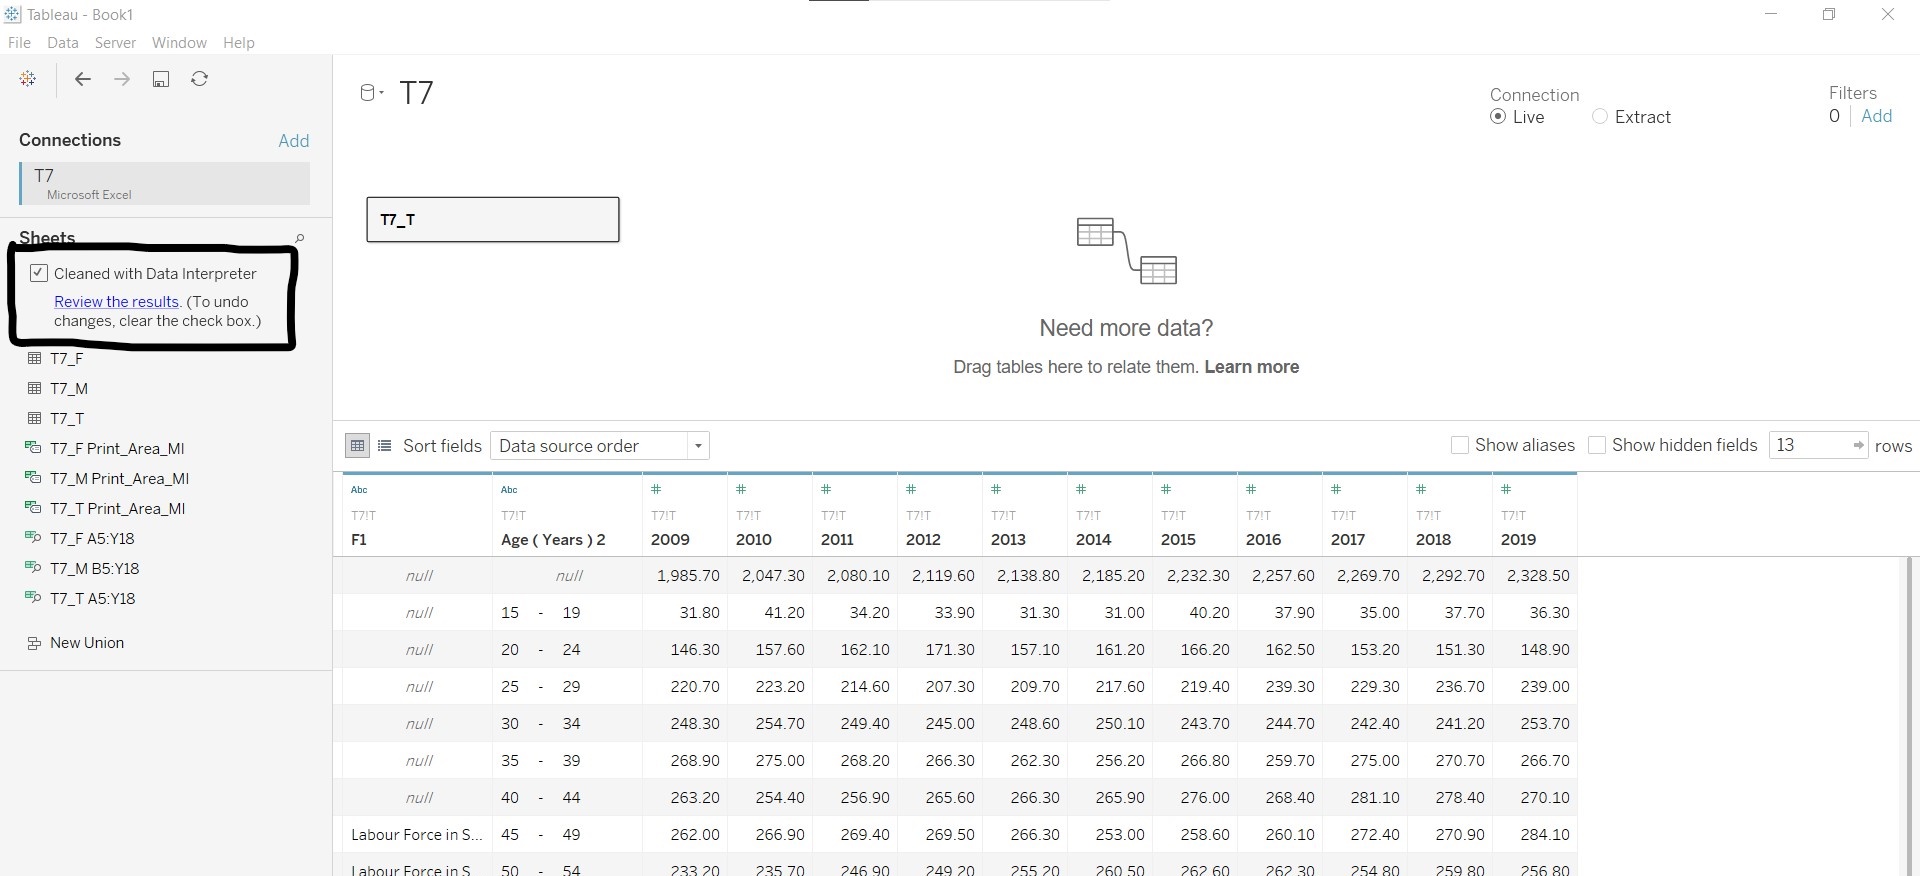Click interpreter table icon for T7_T A5:Y18

point(33,598)
